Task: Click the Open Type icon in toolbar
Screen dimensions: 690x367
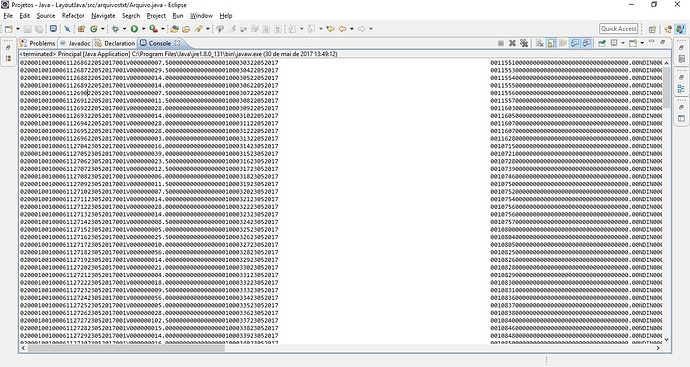Action: tap(174, 29)
